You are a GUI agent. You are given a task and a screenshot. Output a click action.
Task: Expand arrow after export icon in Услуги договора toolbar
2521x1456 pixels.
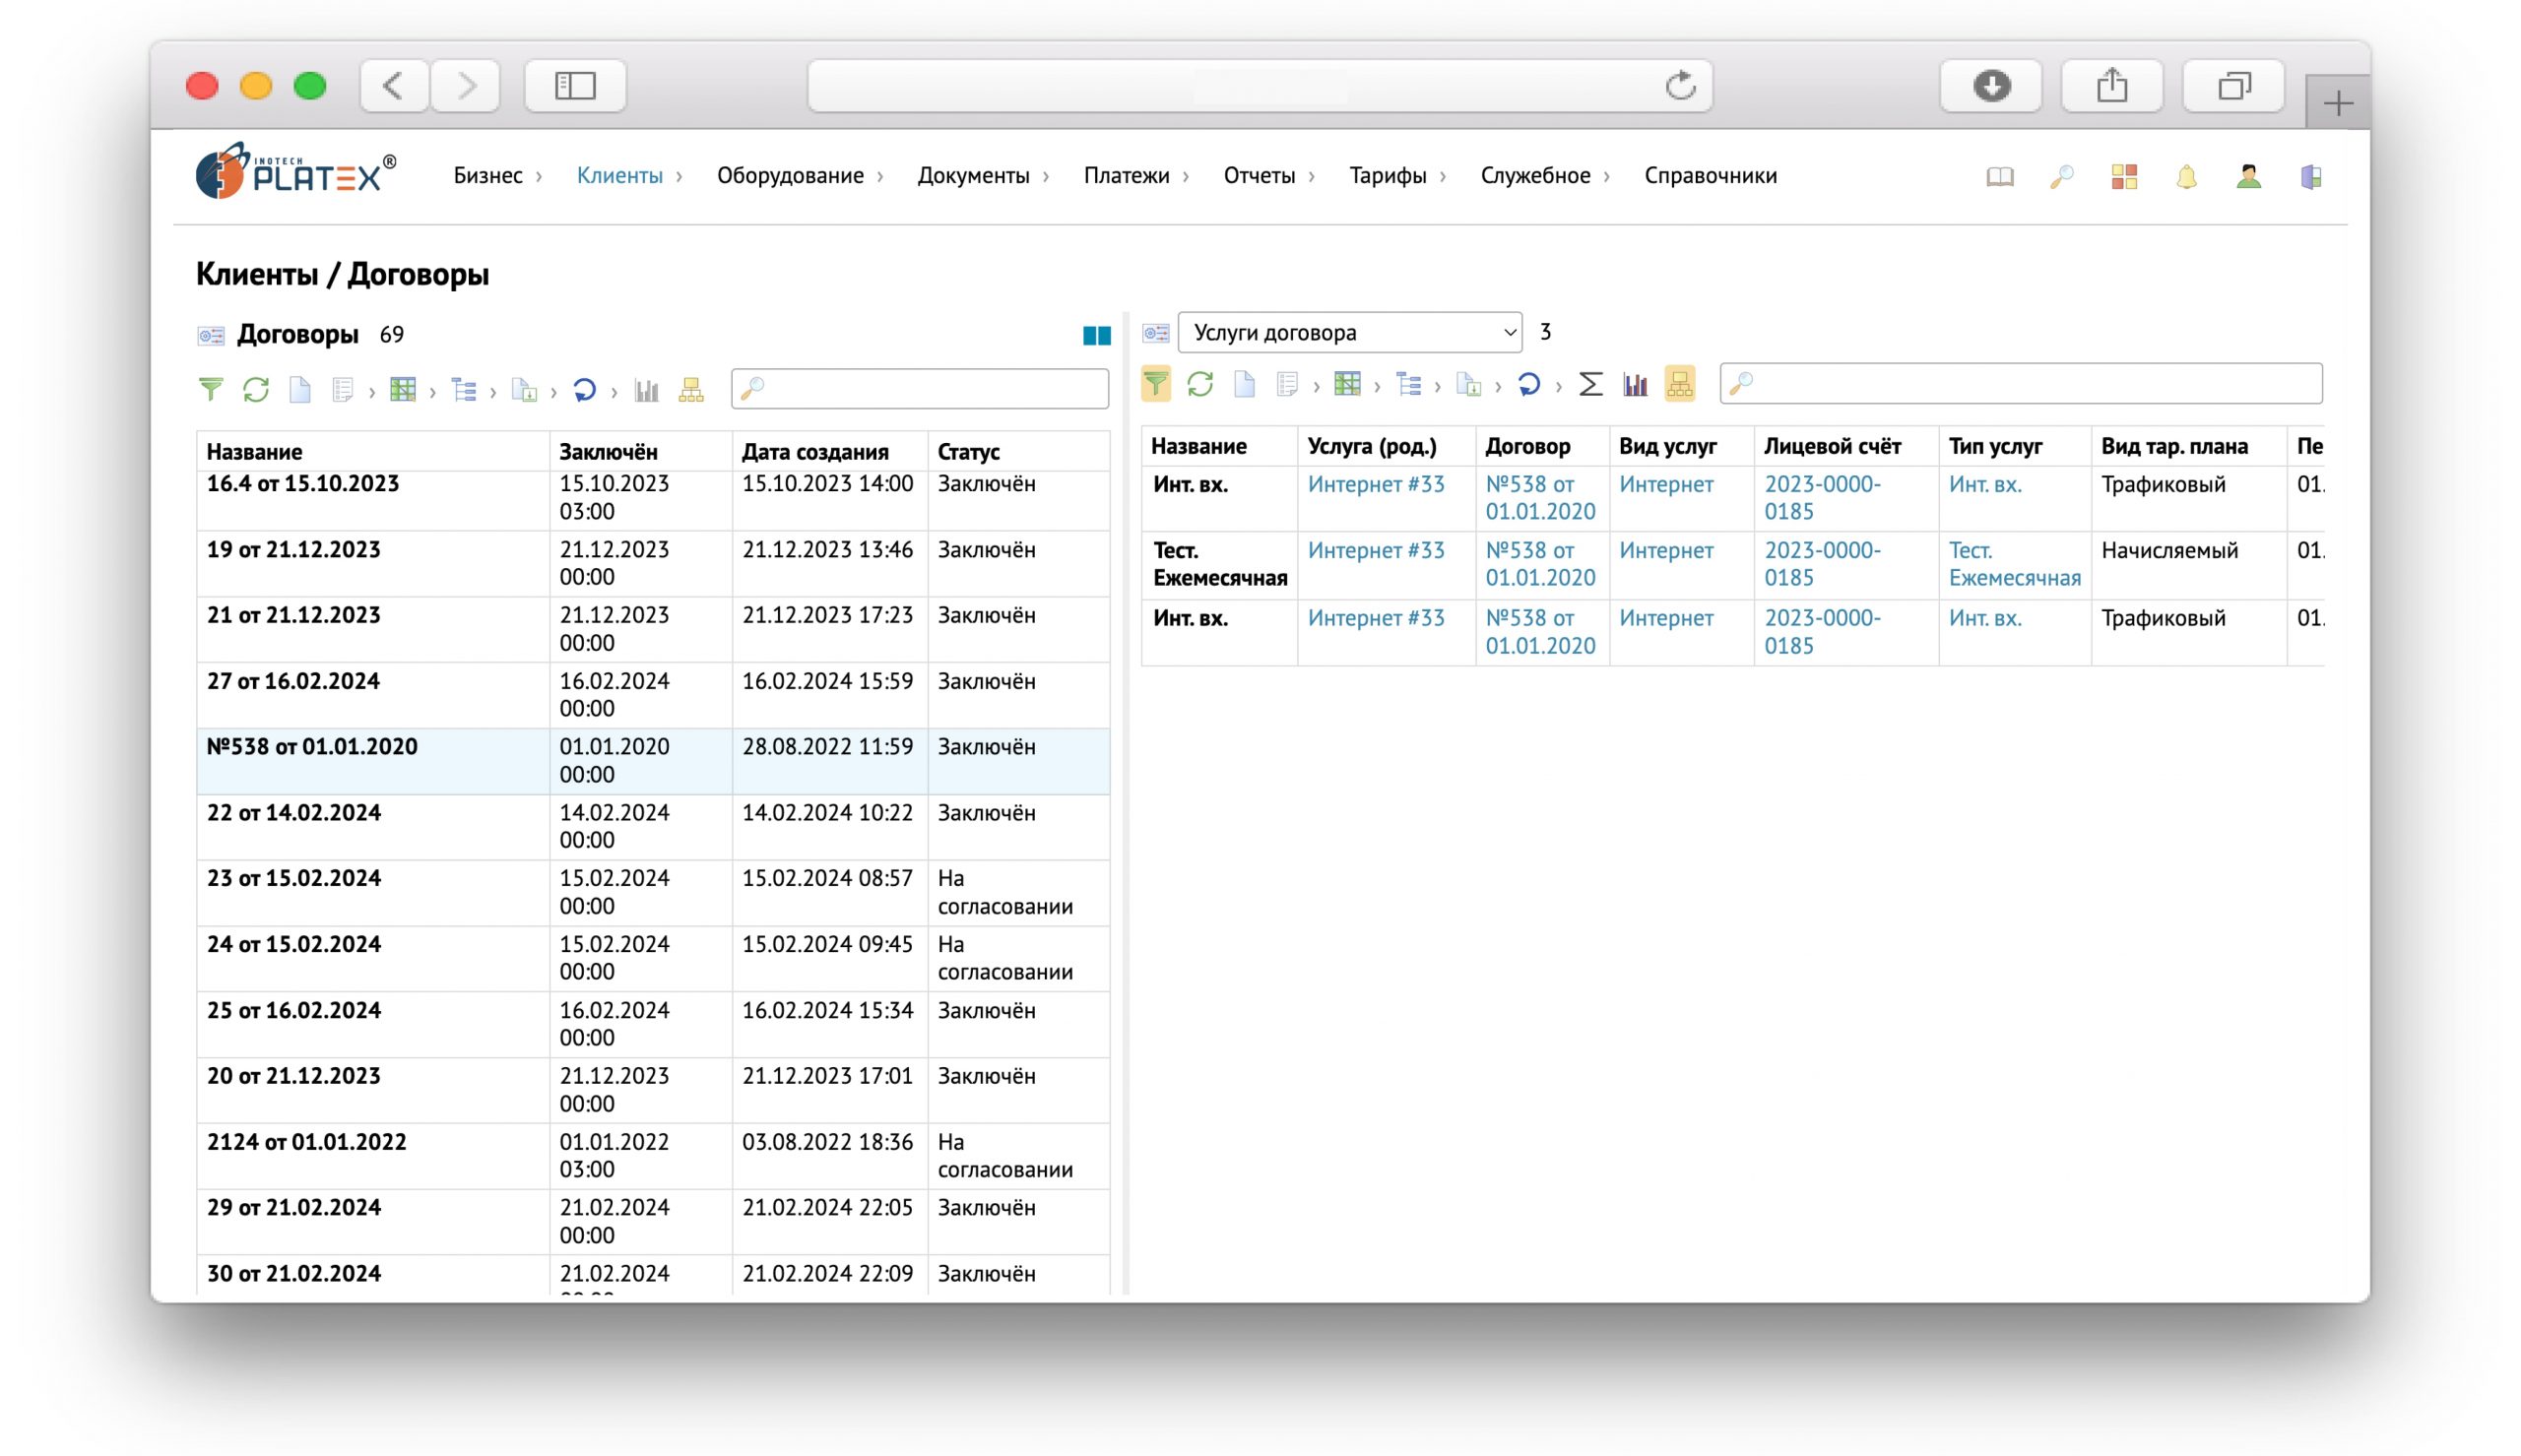click(1498, 387)
